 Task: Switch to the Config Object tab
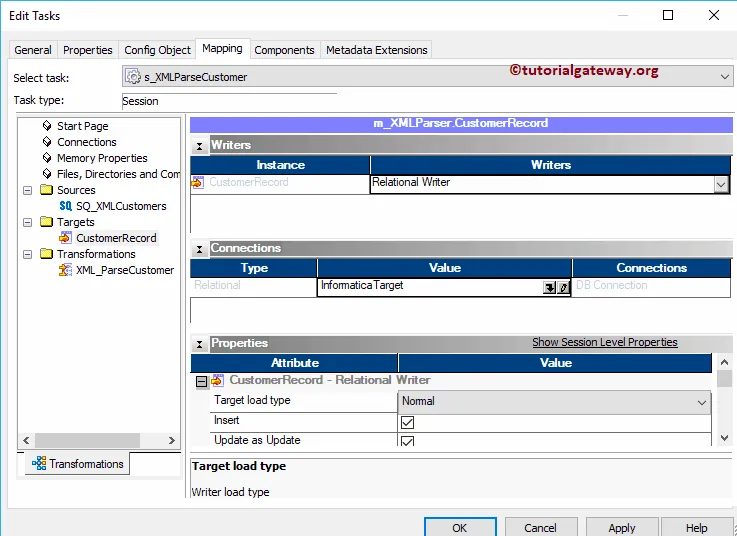point(157,50)
